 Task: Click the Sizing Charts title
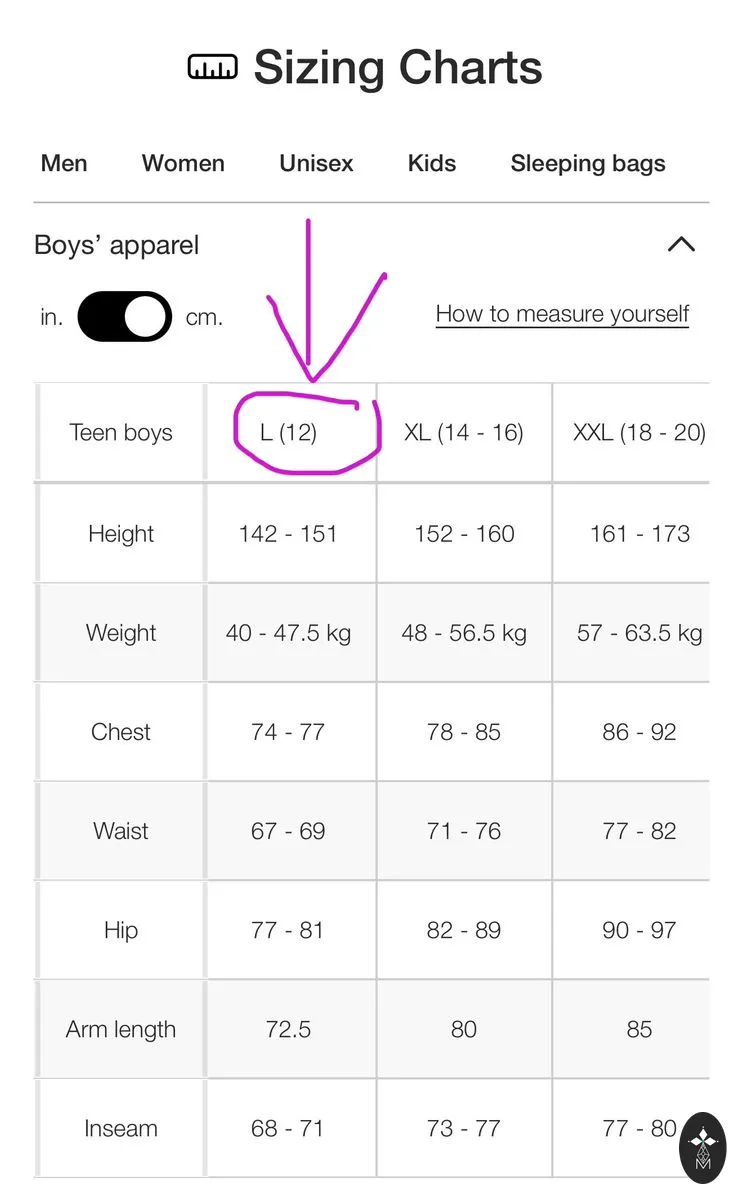398,68
